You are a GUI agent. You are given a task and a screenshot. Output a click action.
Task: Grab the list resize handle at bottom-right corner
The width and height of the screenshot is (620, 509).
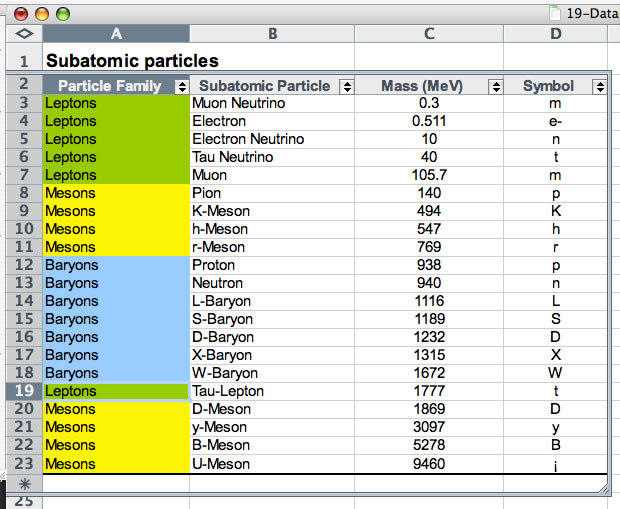coord(604,489)
